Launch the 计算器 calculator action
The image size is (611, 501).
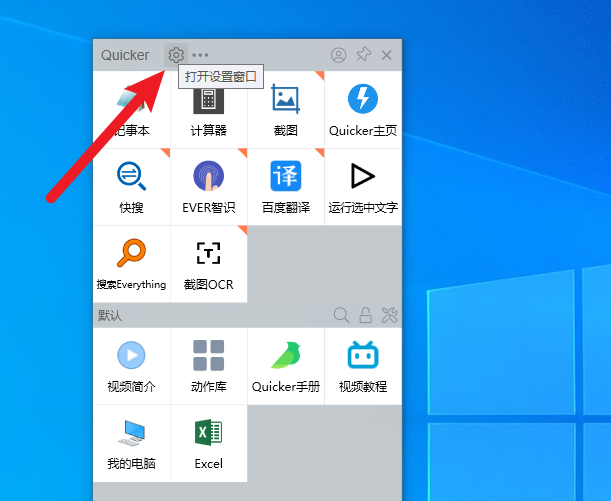209,109
